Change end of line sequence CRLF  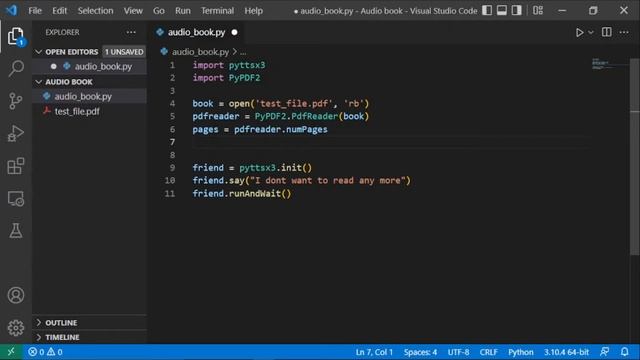click(489, 352)
